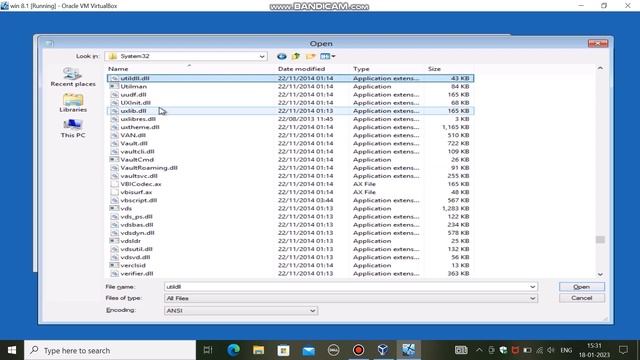
Task: Expand the Files of type dropdown
Action: click(532, 298)
